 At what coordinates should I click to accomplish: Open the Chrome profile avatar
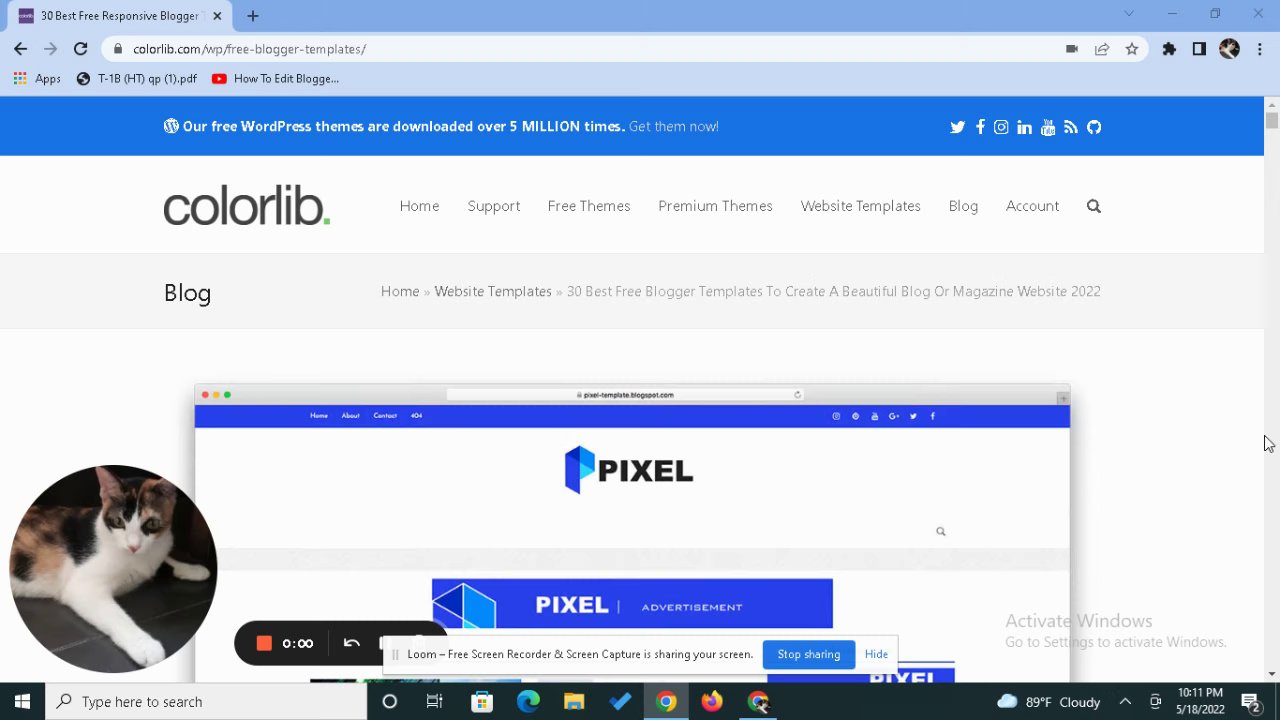[x=1230, y=49]
